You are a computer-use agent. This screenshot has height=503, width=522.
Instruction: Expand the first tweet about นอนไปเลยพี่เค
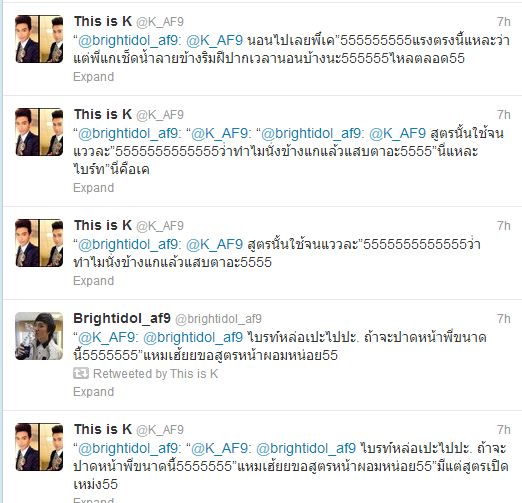tap(94, 77)
